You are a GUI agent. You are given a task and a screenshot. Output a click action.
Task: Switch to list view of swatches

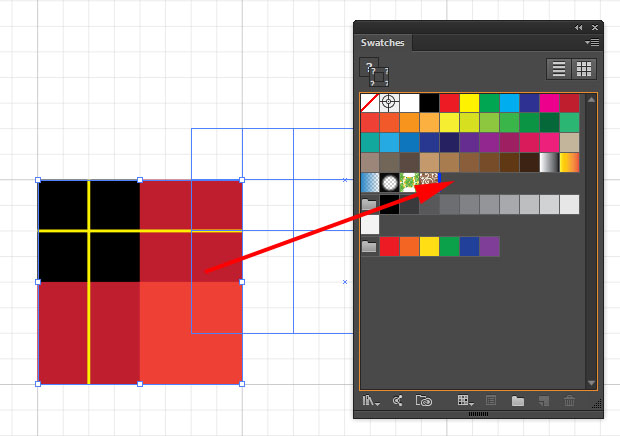point(559,69)
